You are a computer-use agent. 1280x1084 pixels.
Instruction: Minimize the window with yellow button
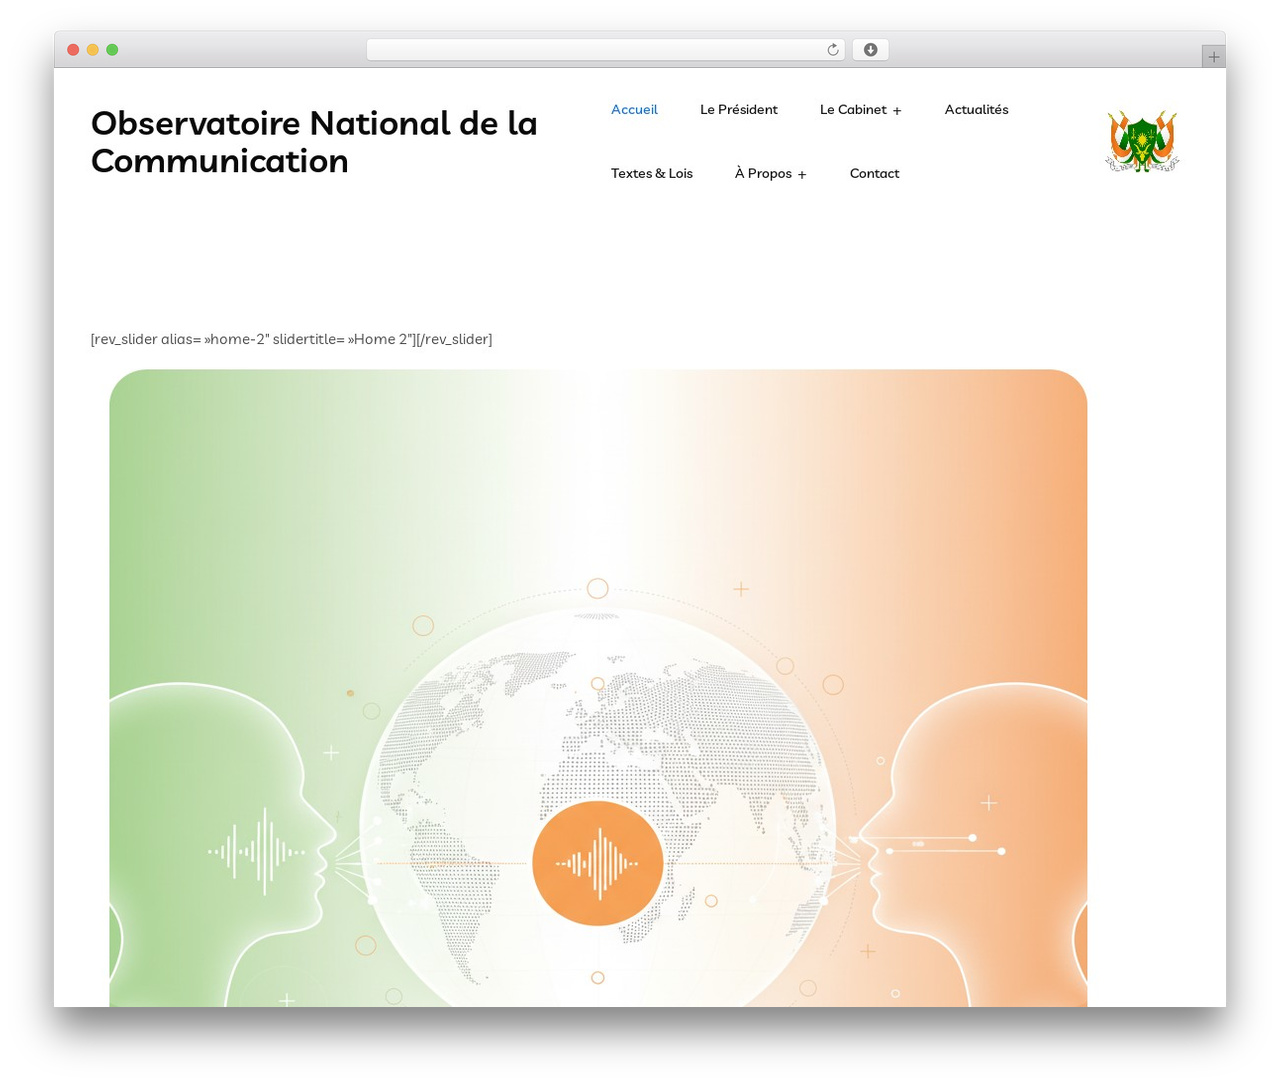92,50
